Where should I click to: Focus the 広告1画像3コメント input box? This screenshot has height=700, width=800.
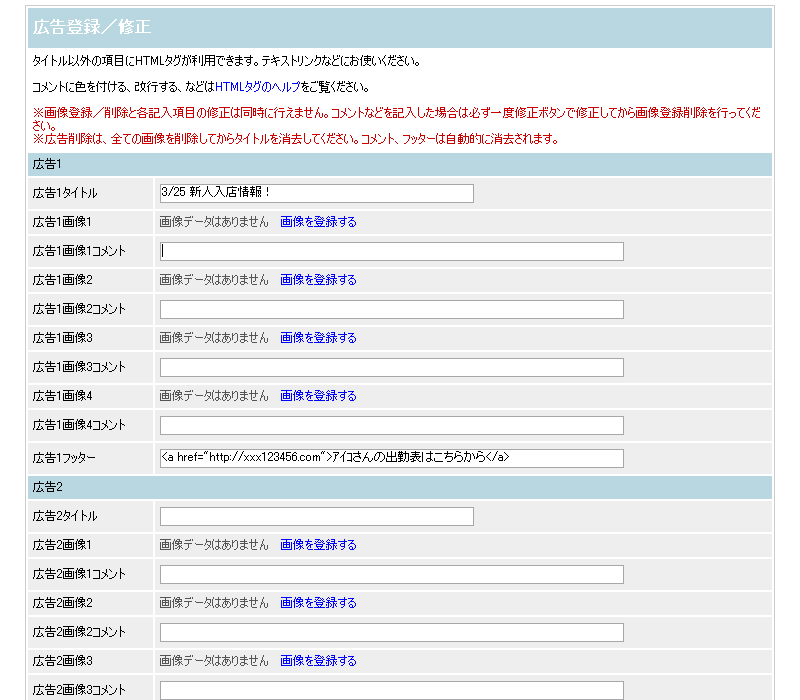click(x=390, y=367)
